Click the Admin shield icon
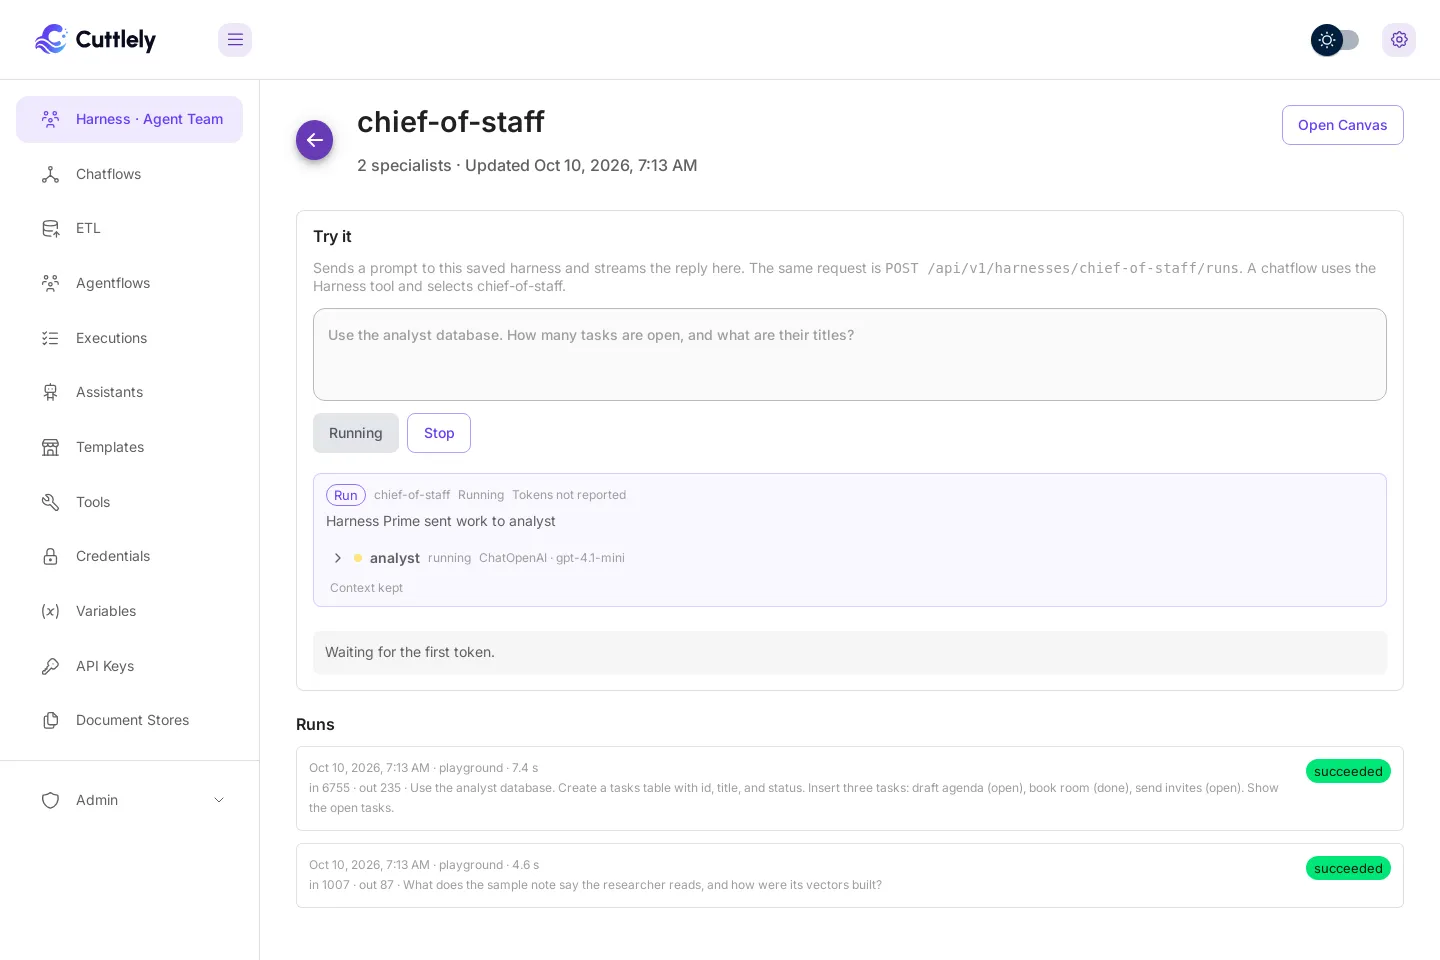Image resolution: width=1440 pixels, height=960 pixels. pyautogui.click(x=50, y=800)
